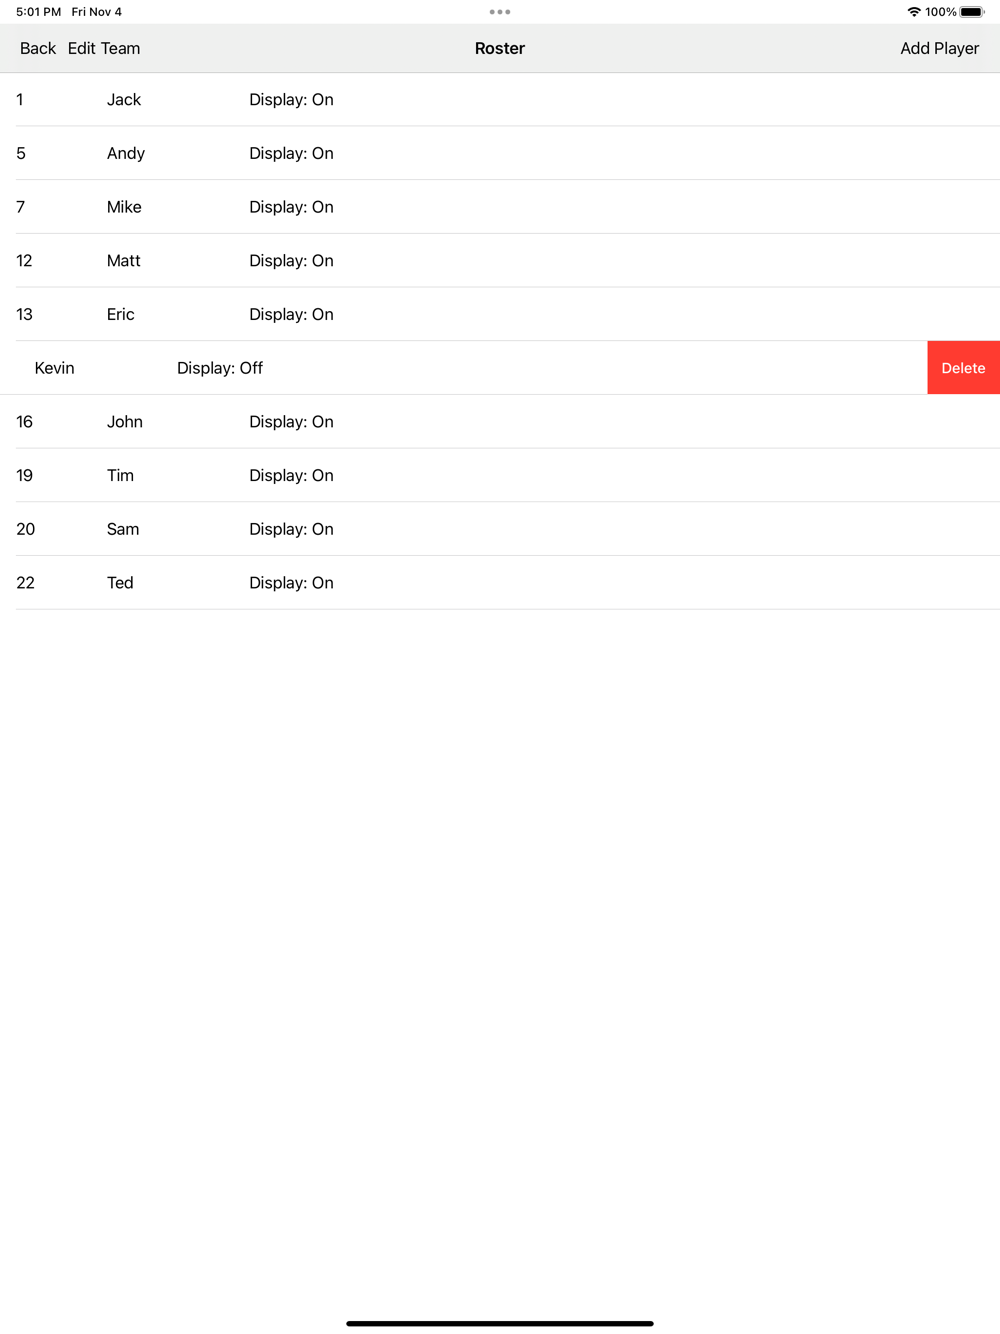Tap the Wi-Fi status icon
Image resolution: width=1000 pixels, height=1334 pixels.
click(914, 12)
